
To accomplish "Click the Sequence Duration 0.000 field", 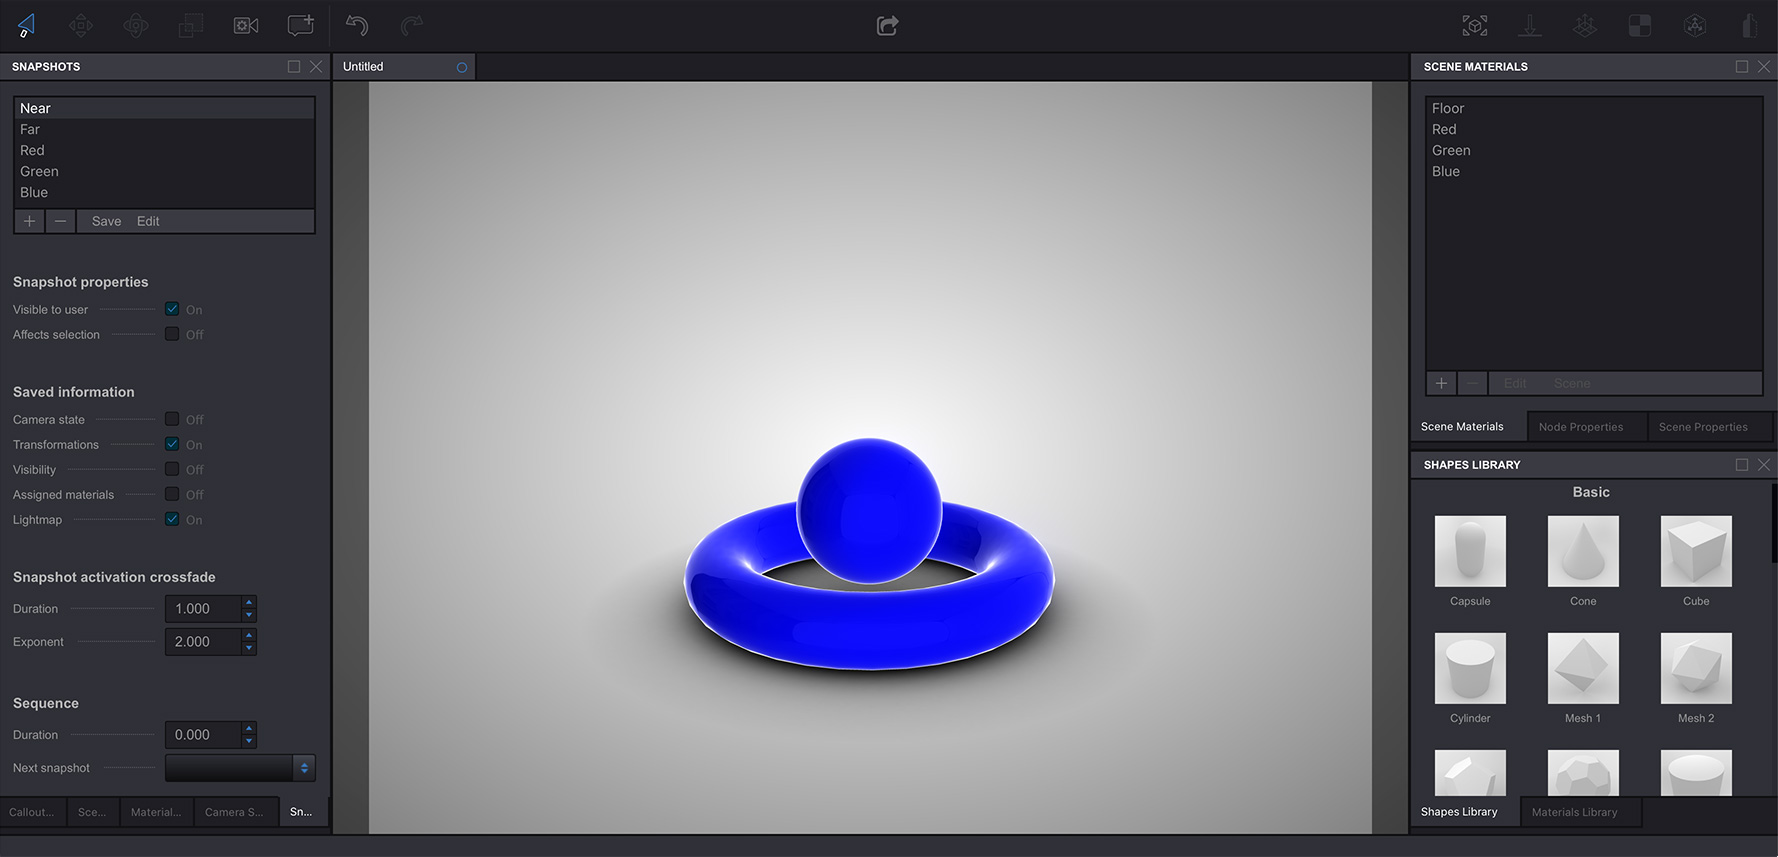I will 203,735.
